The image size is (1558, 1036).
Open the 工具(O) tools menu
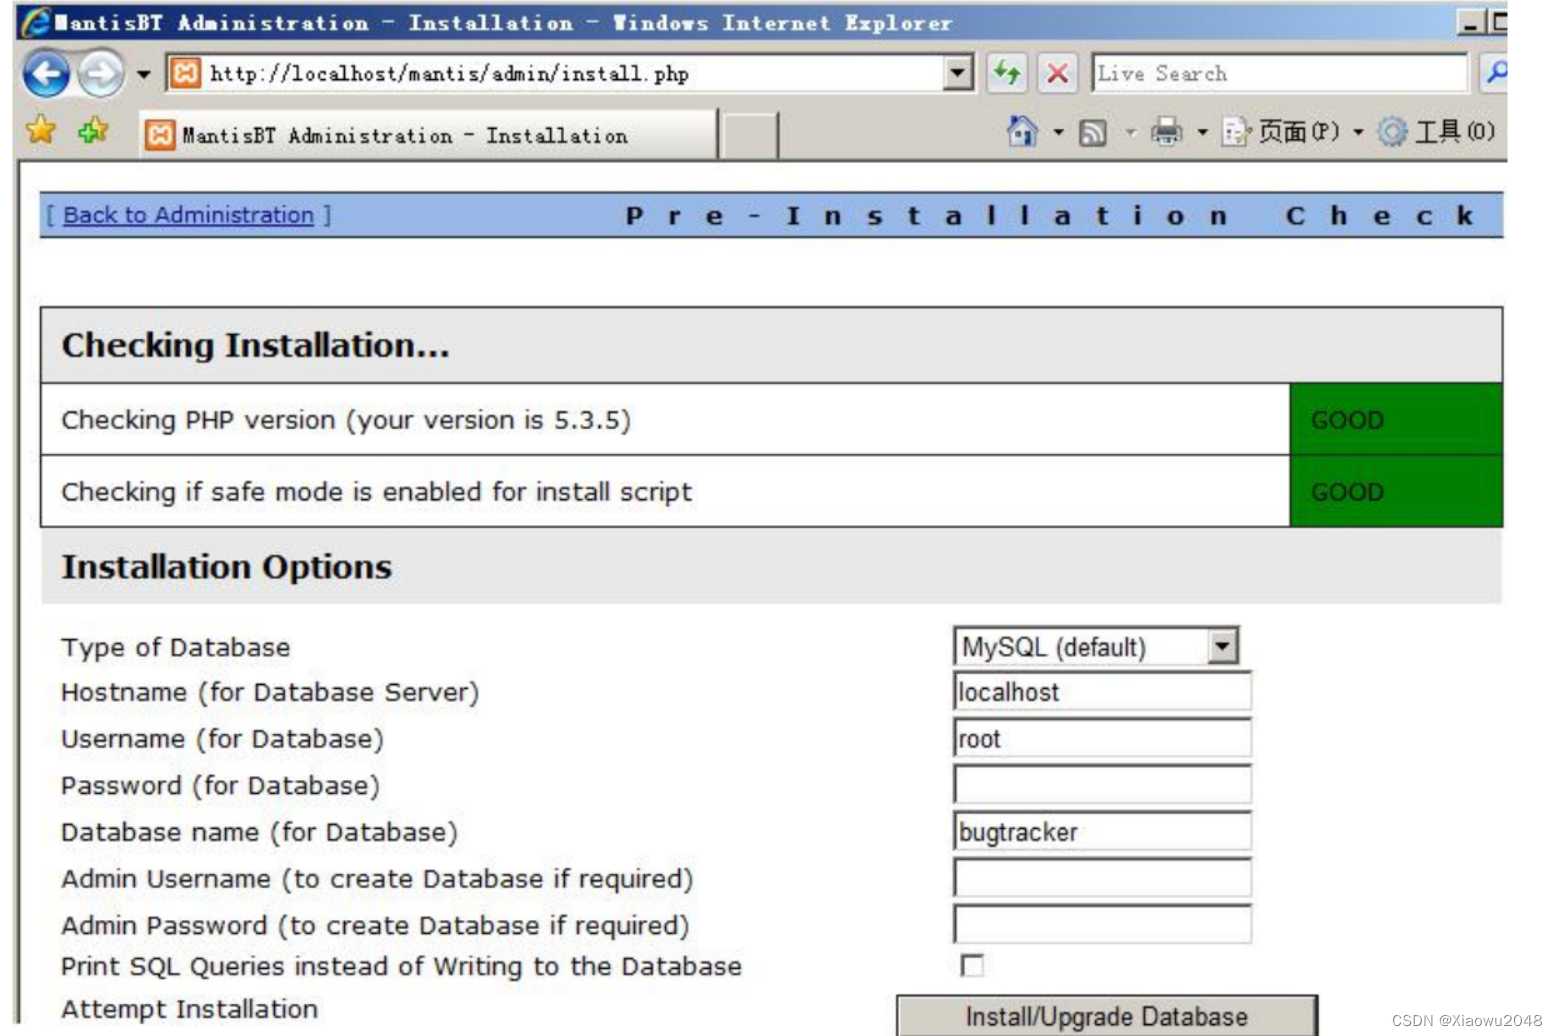click(x=1436, y=131)
